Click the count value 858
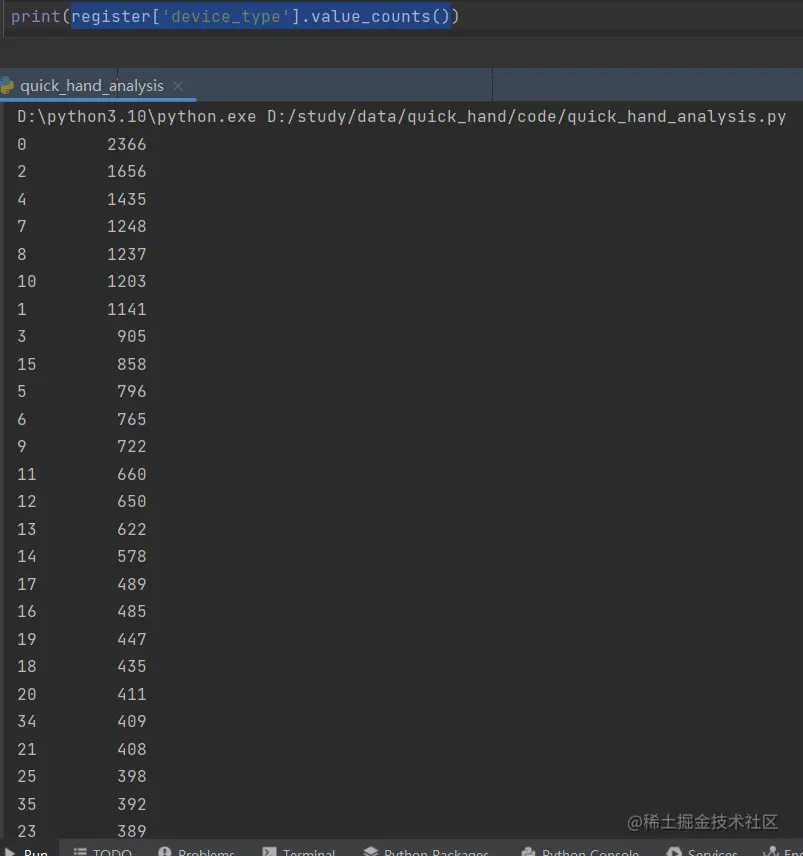The height and width of the screenshot is (856, 803). coord(132,364)
